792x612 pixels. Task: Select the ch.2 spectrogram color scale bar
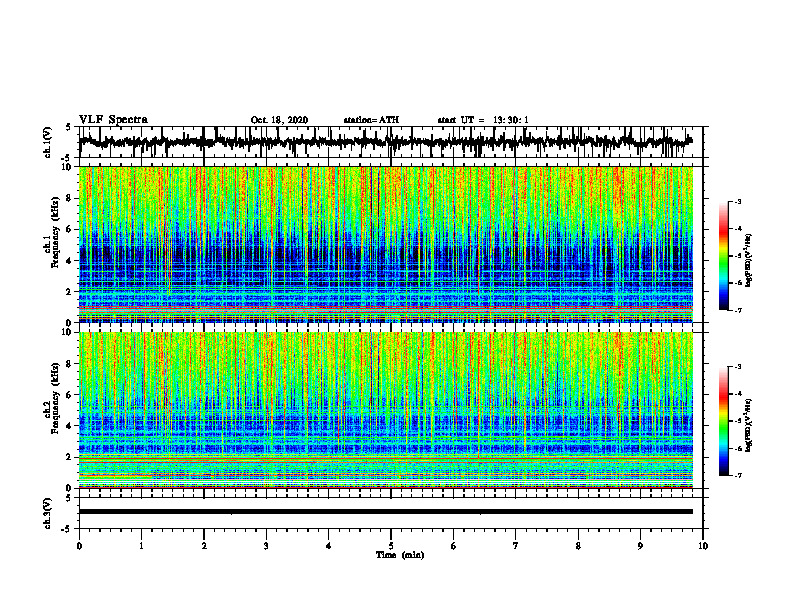(724, 421)
